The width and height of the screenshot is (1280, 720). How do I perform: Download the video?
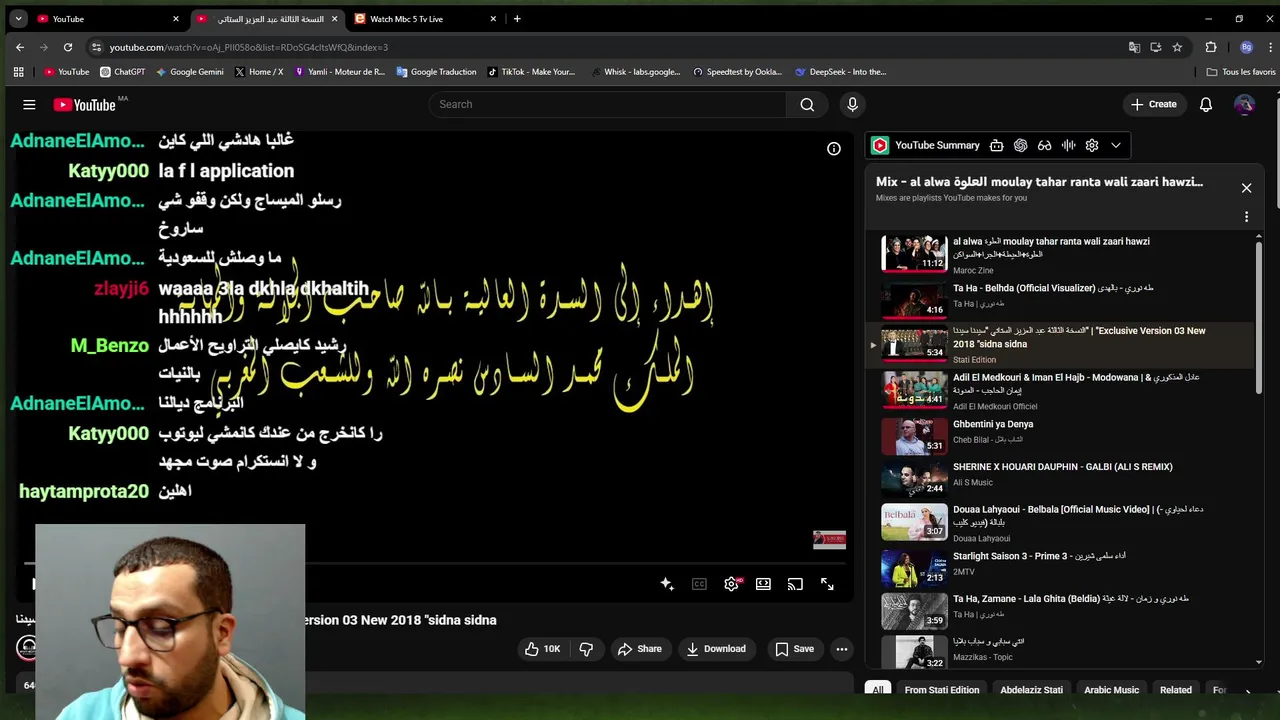click(716, 649)
